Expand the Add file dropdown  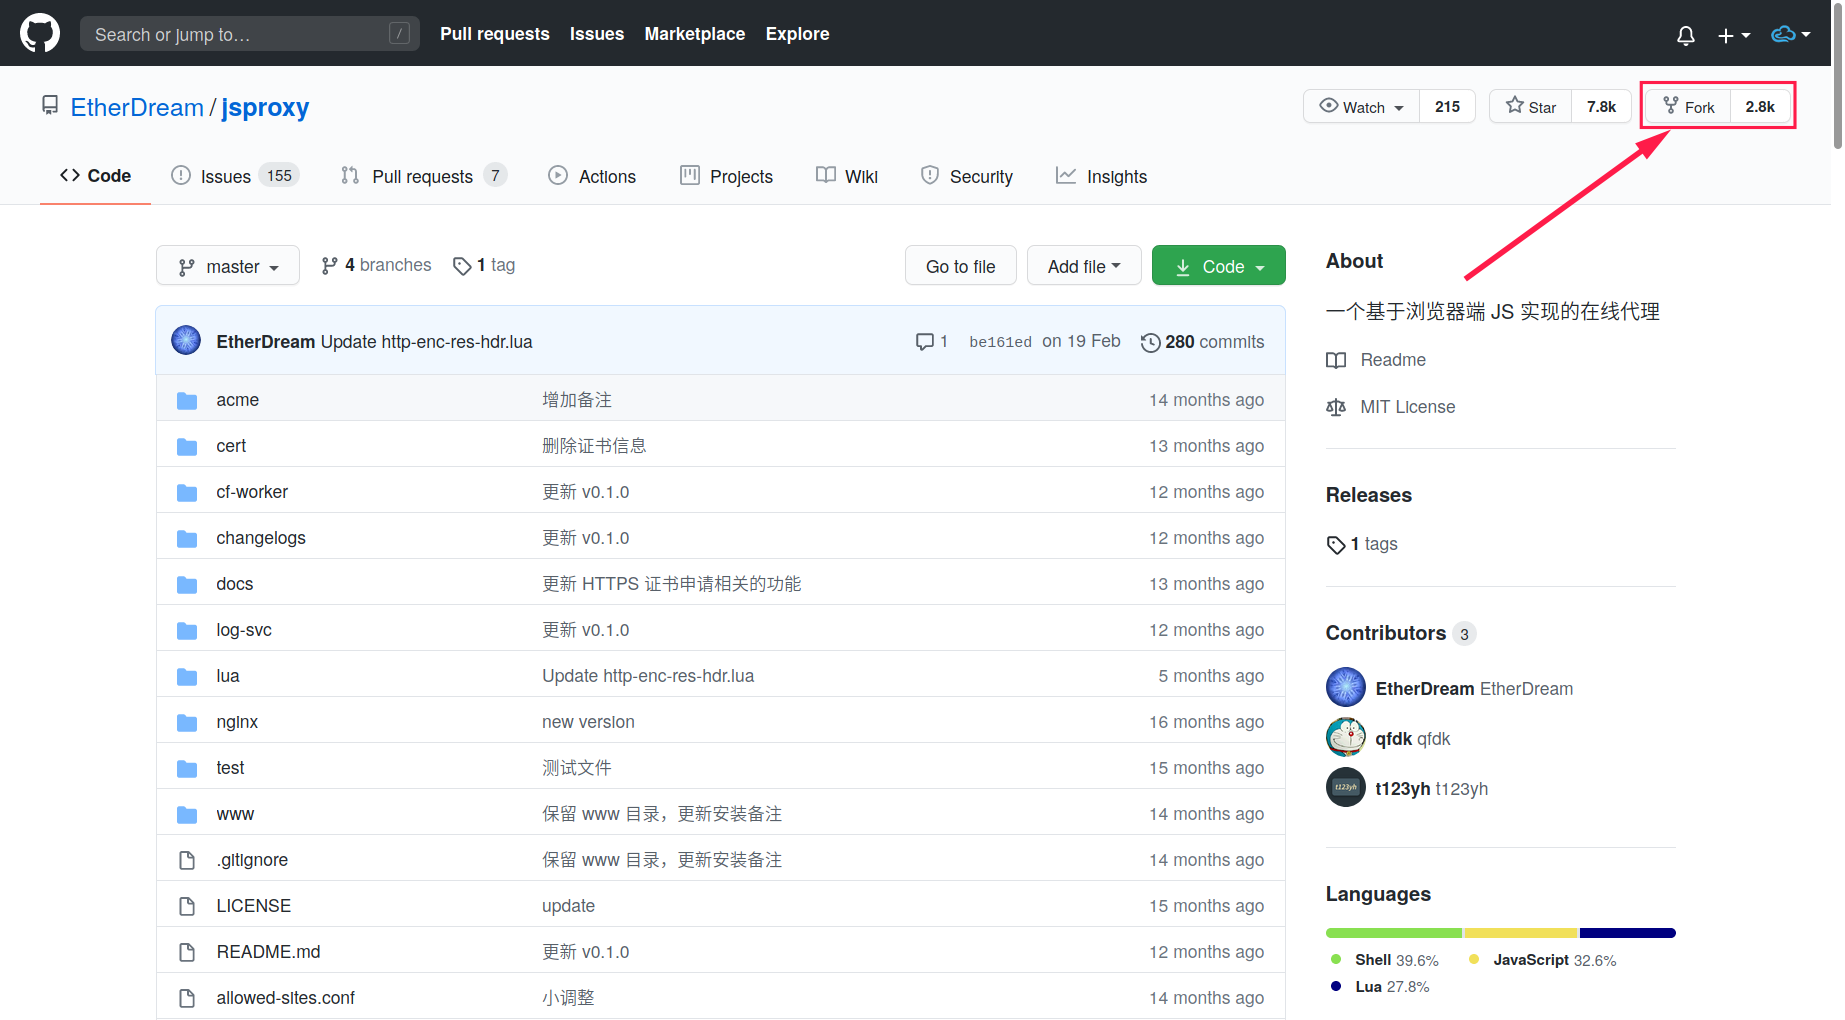[1084, 266]
